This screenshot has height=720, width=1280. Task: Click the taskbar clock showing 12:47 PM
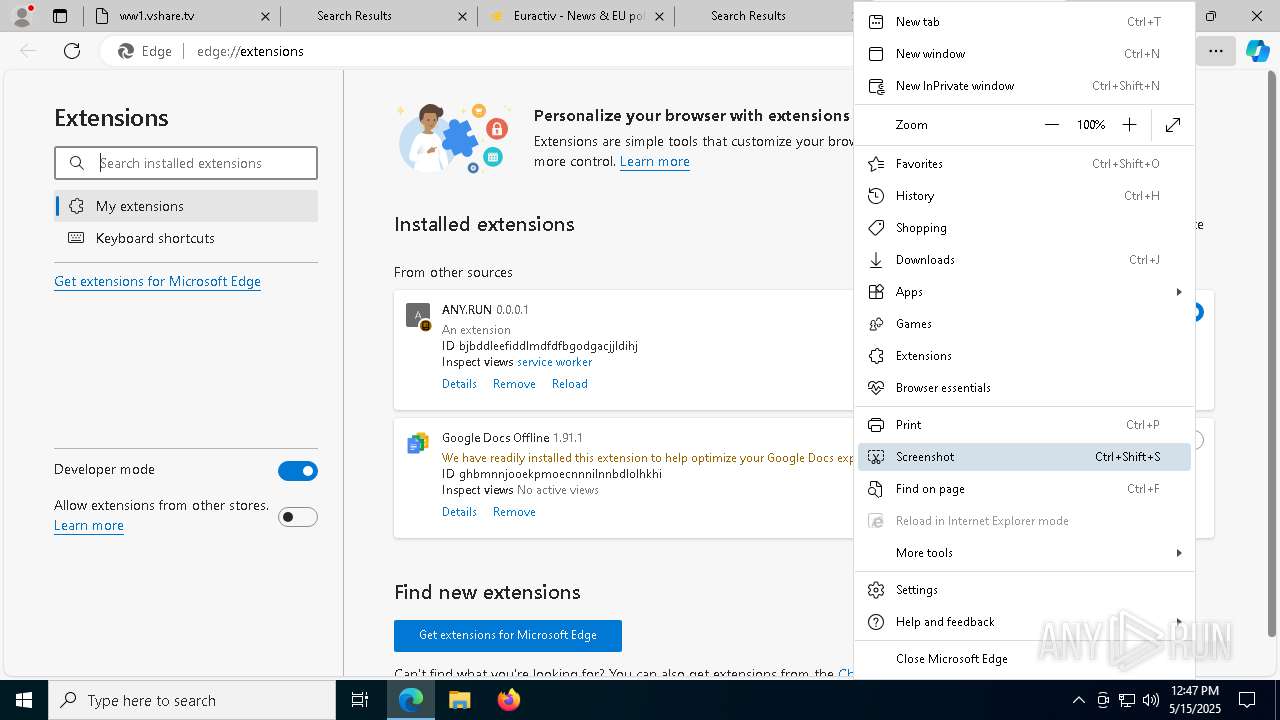[1194, 700]
